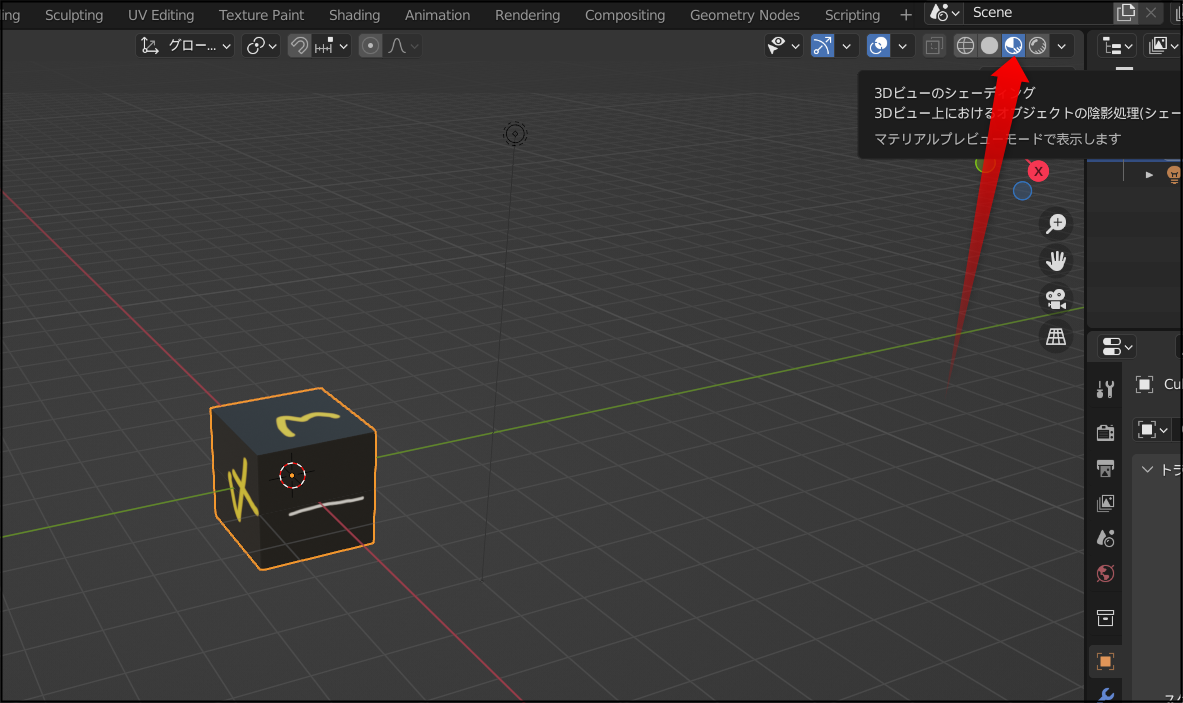The width and height of the screenshot is (1183, 703).
Task: Open the Tool properties tab
Action: pyautogui.click(x=1105, y=388)
